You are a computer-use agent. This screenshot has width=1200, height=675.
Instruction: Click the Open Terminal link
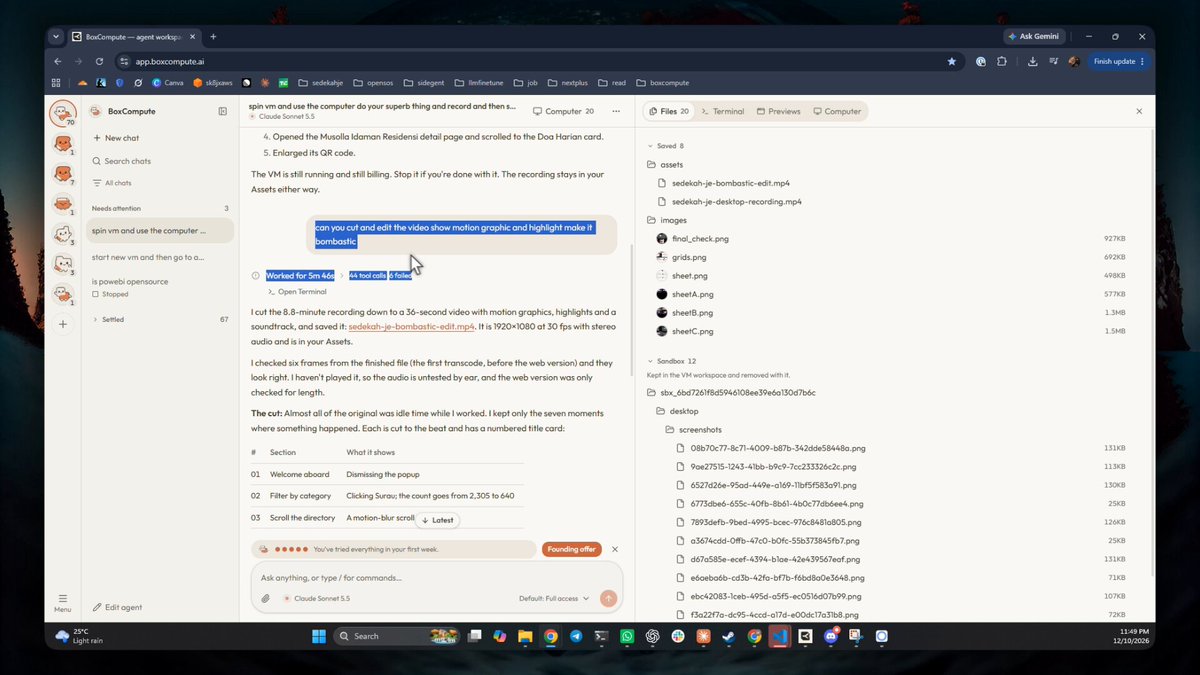(297, 291)
